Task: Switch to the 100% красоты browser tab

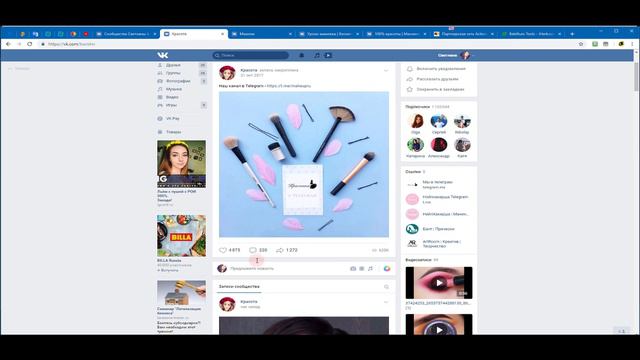Action: point(396,34)
